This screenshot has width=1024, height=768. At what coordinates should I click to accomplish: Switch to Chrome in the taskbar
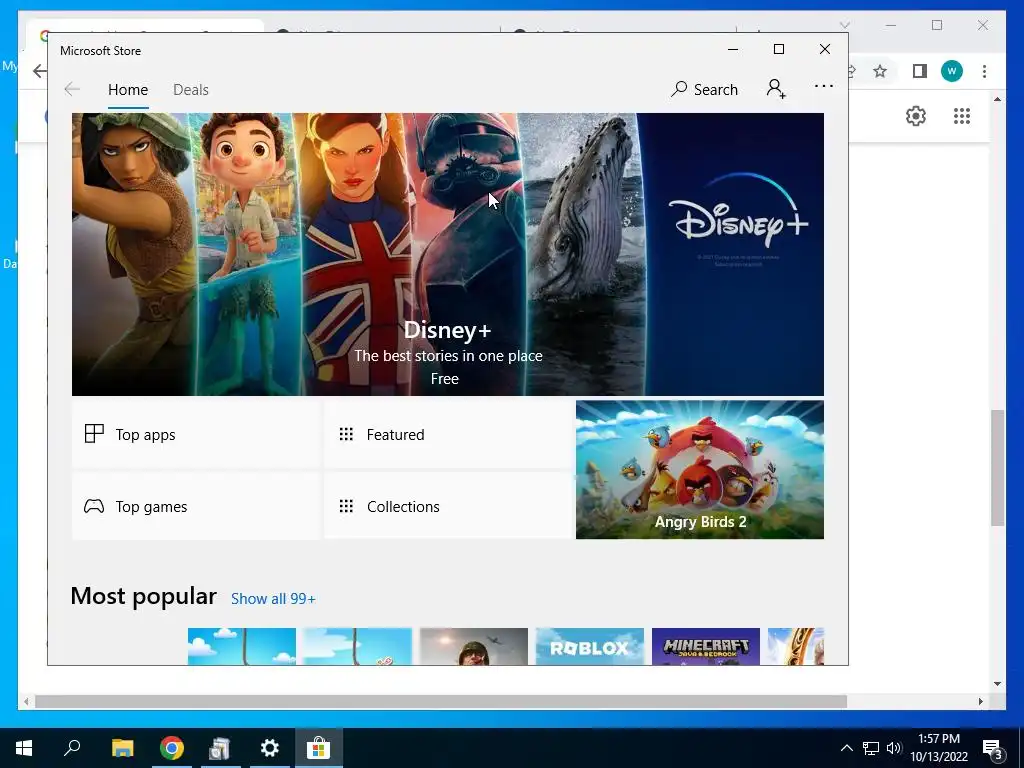172,748
